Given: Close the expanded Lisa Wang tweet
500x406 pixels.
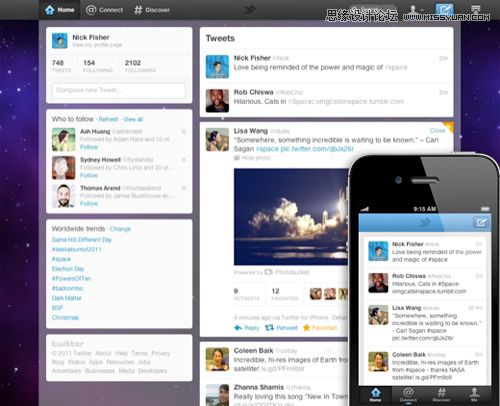Looking at the screenshot, I should click(437, 130).
